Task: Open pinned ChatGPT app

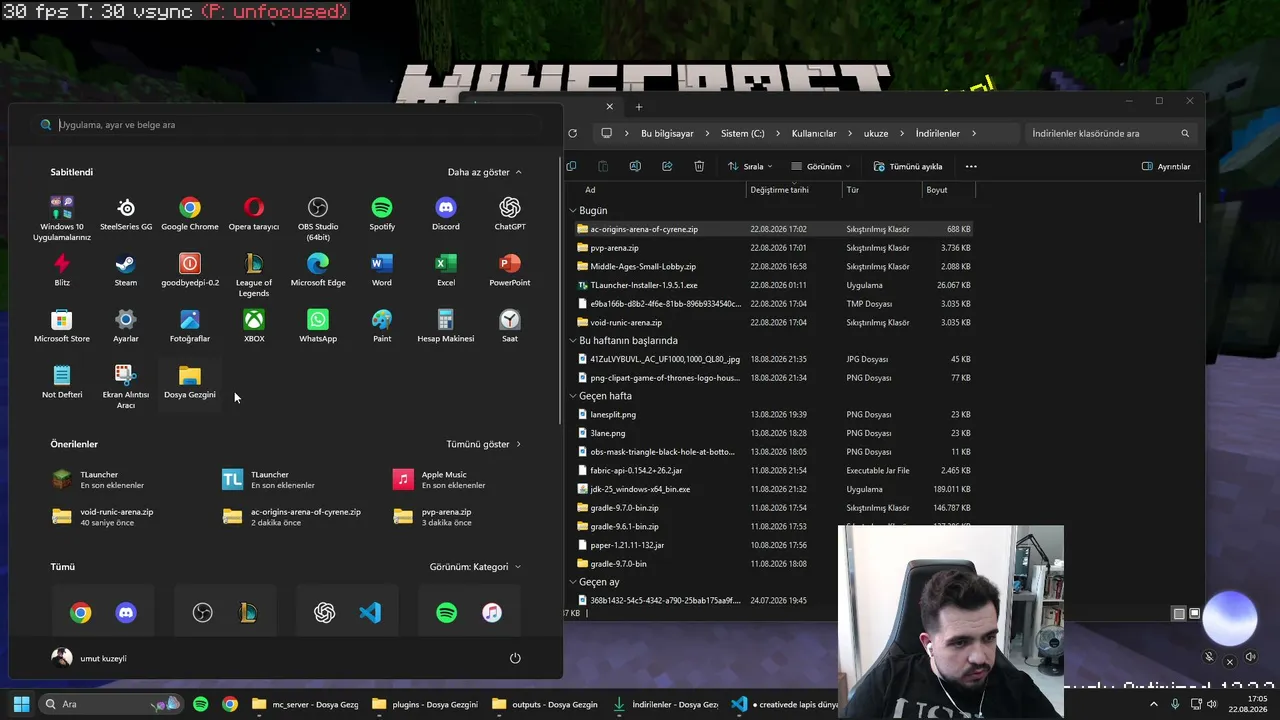Action: (510, 214)
